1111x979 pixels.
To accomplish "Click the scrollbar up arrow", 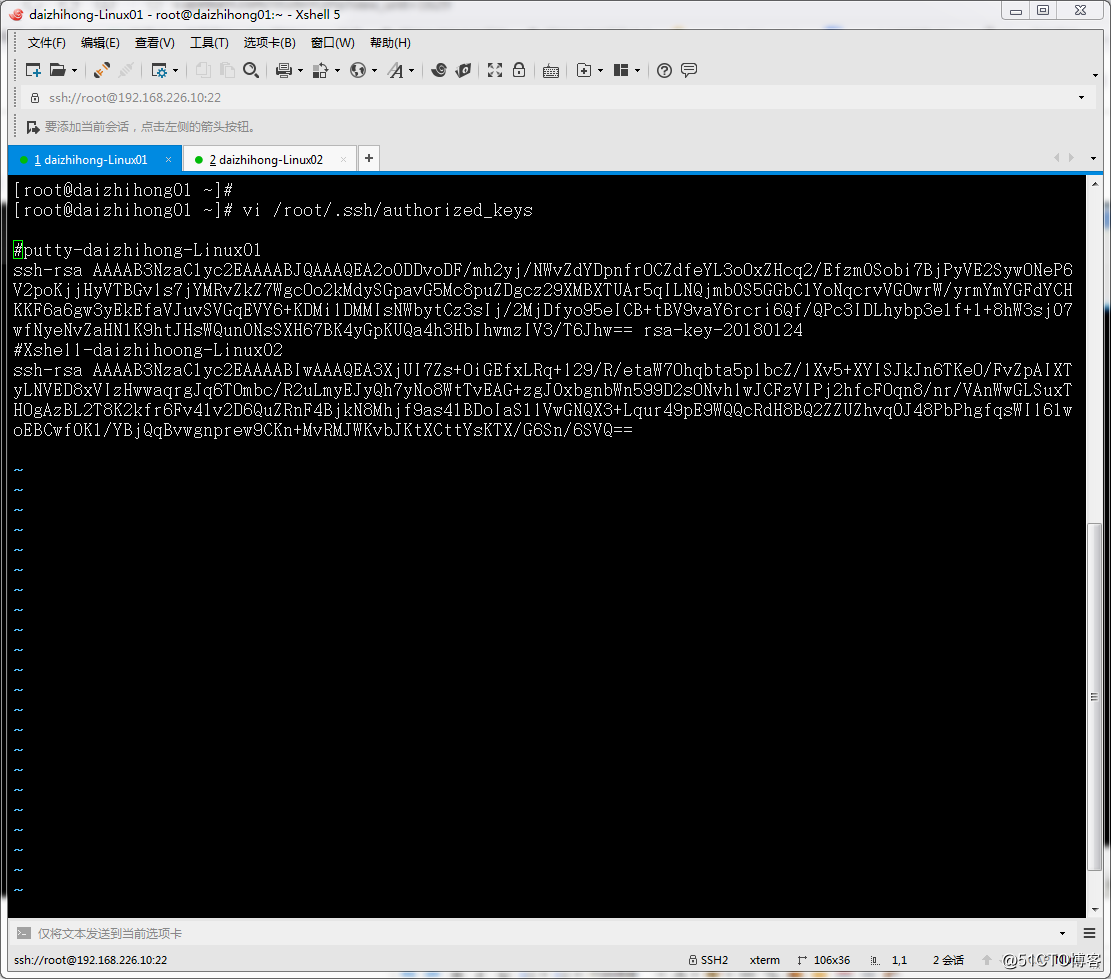I will pos(1095,183).
